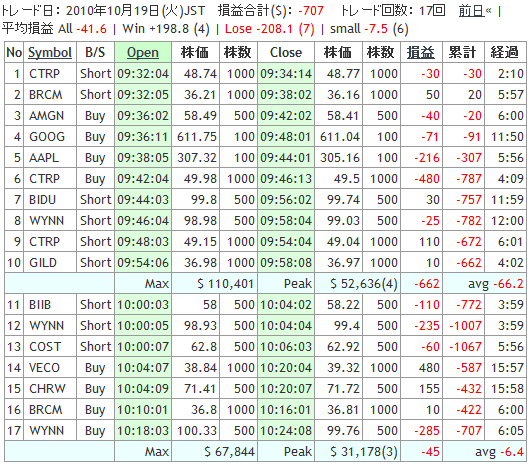The height and width of the screenshot is (464, 529).
Task: Select close time 10:24:08
Action: coord(286,431)
